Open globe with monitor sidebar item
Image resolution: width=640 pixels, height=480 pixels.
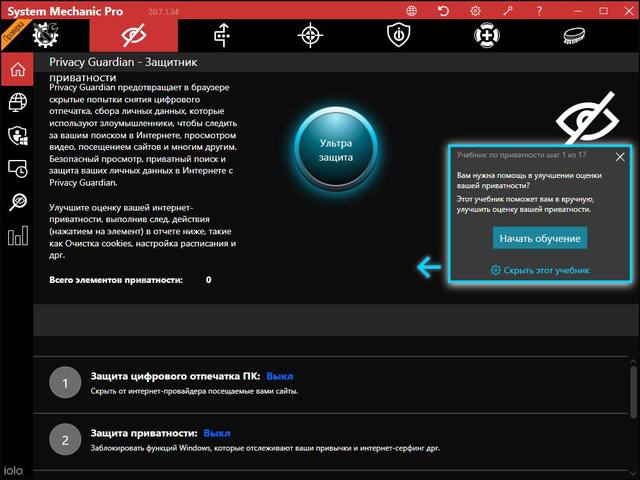pyautogui.click(x=16, y=102)
